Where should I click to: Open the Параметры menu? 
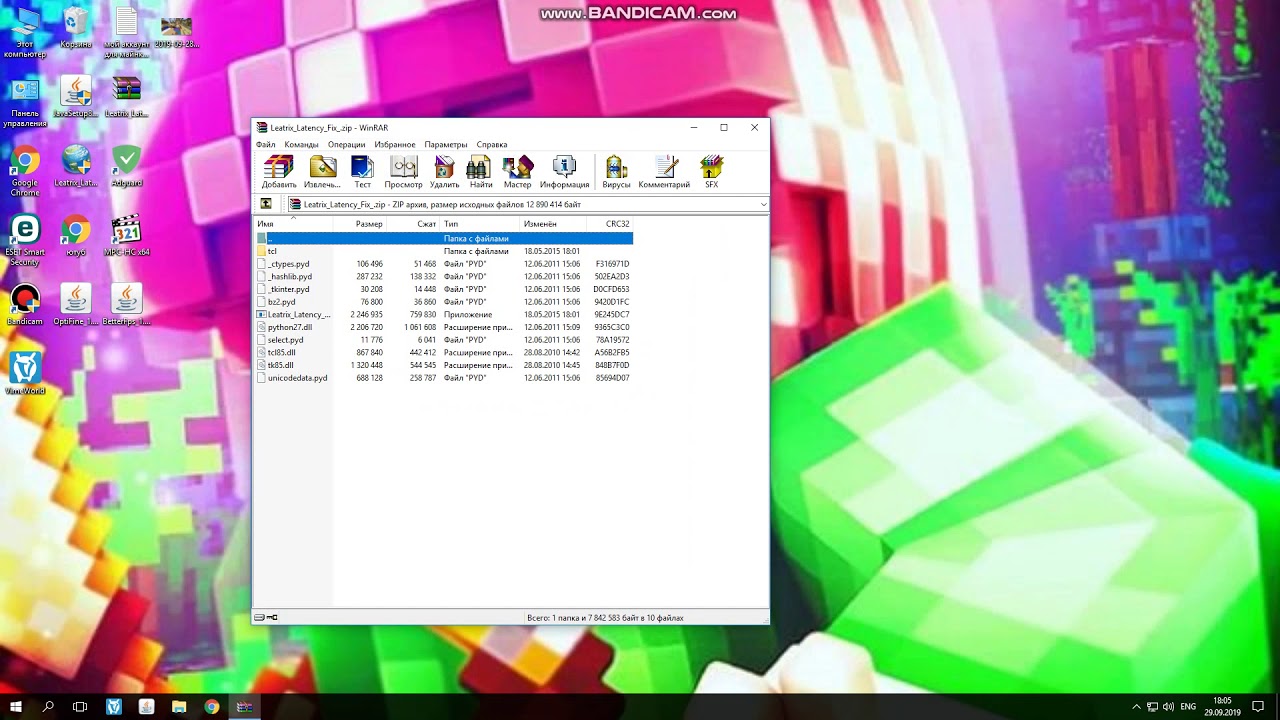click(445, 144)
